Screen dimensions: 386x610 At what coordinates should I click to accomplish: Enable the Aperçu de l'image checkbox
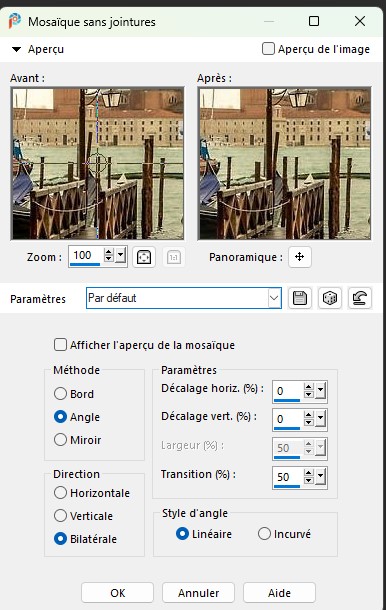point(268,49)
